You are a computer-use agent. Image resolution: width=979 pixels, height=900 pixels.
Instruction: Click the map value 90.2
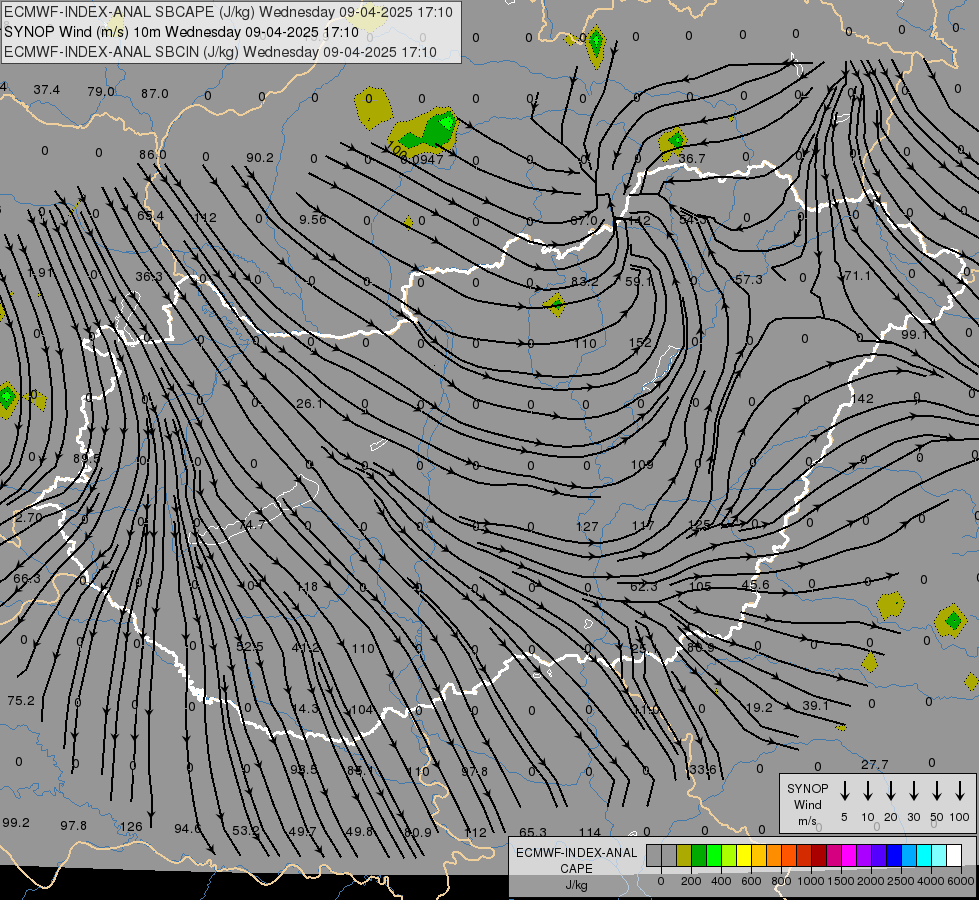[260, 158]
